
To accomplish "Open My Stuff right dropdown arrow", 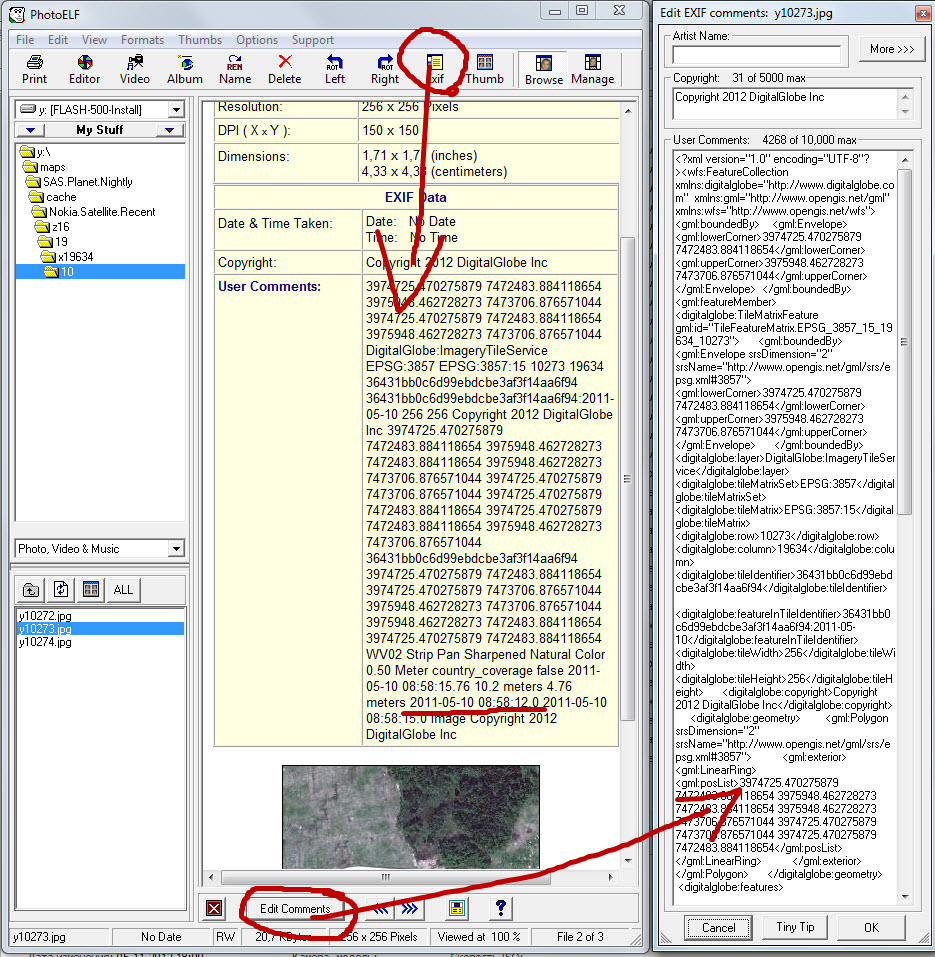I will (170, 130).
